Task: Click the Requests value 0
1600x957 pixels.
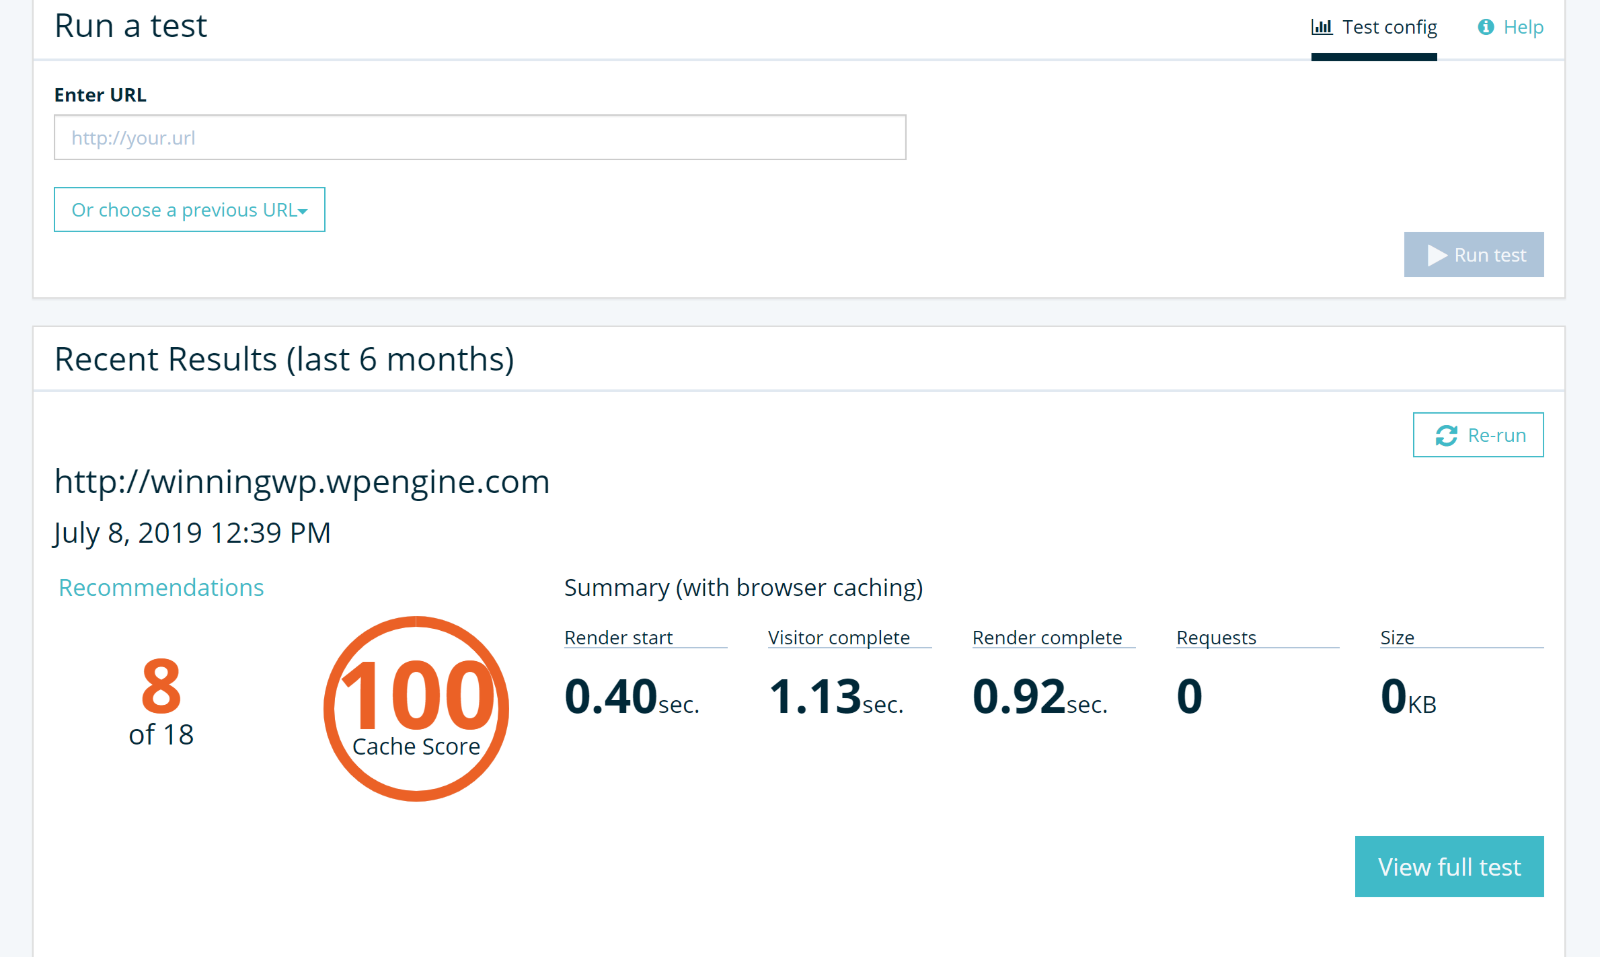Action: tap(1189, 696)
